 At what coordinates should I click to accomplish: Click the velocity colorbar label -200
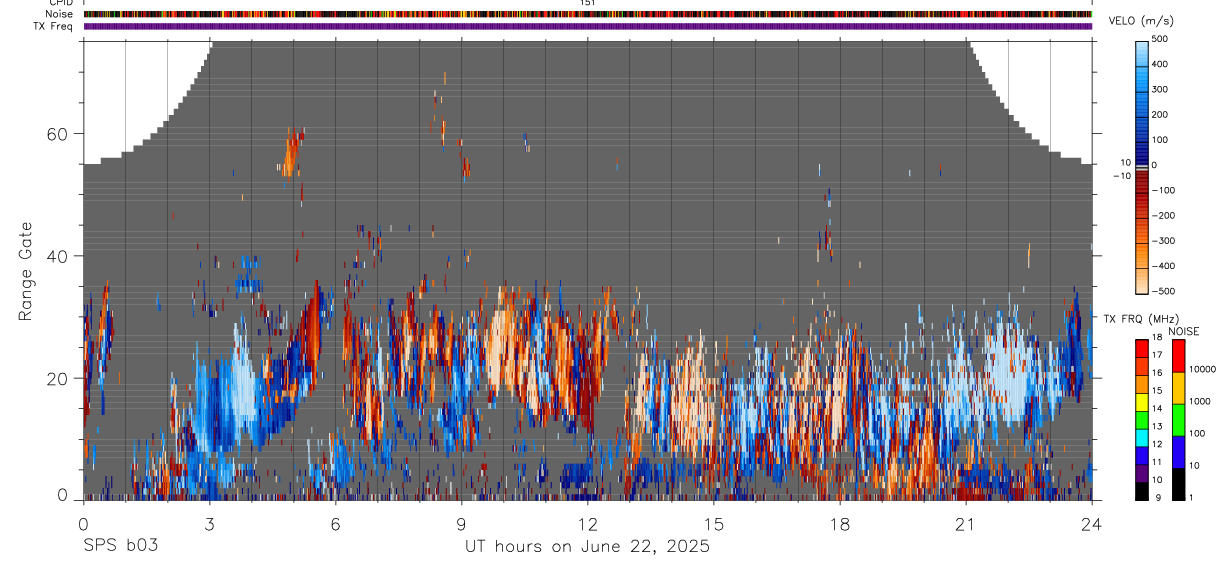[x=1161, y=215]
